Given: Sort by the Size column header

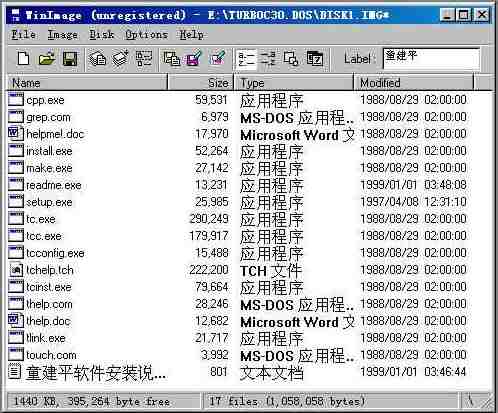Looking at the screenshot, I should 201,83.
